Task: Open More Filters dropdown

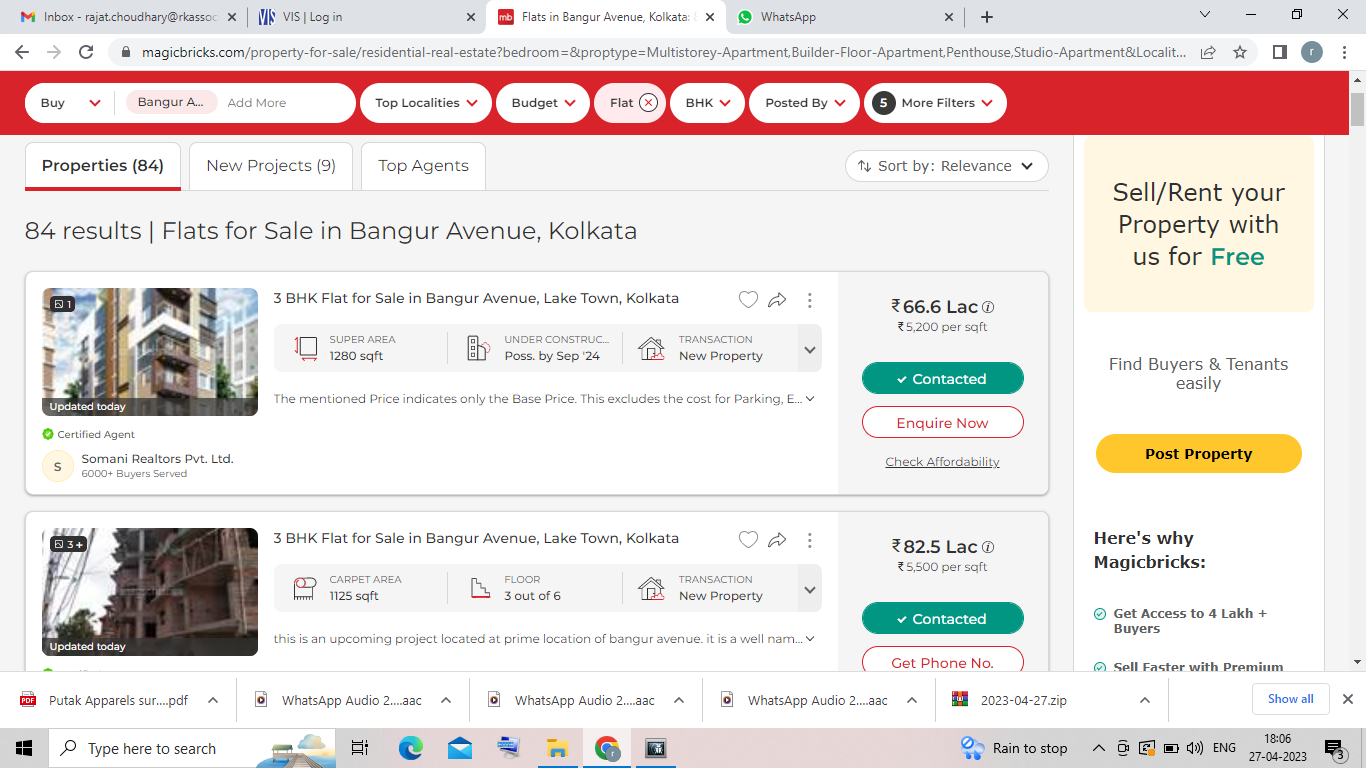Action: point(935,103)
